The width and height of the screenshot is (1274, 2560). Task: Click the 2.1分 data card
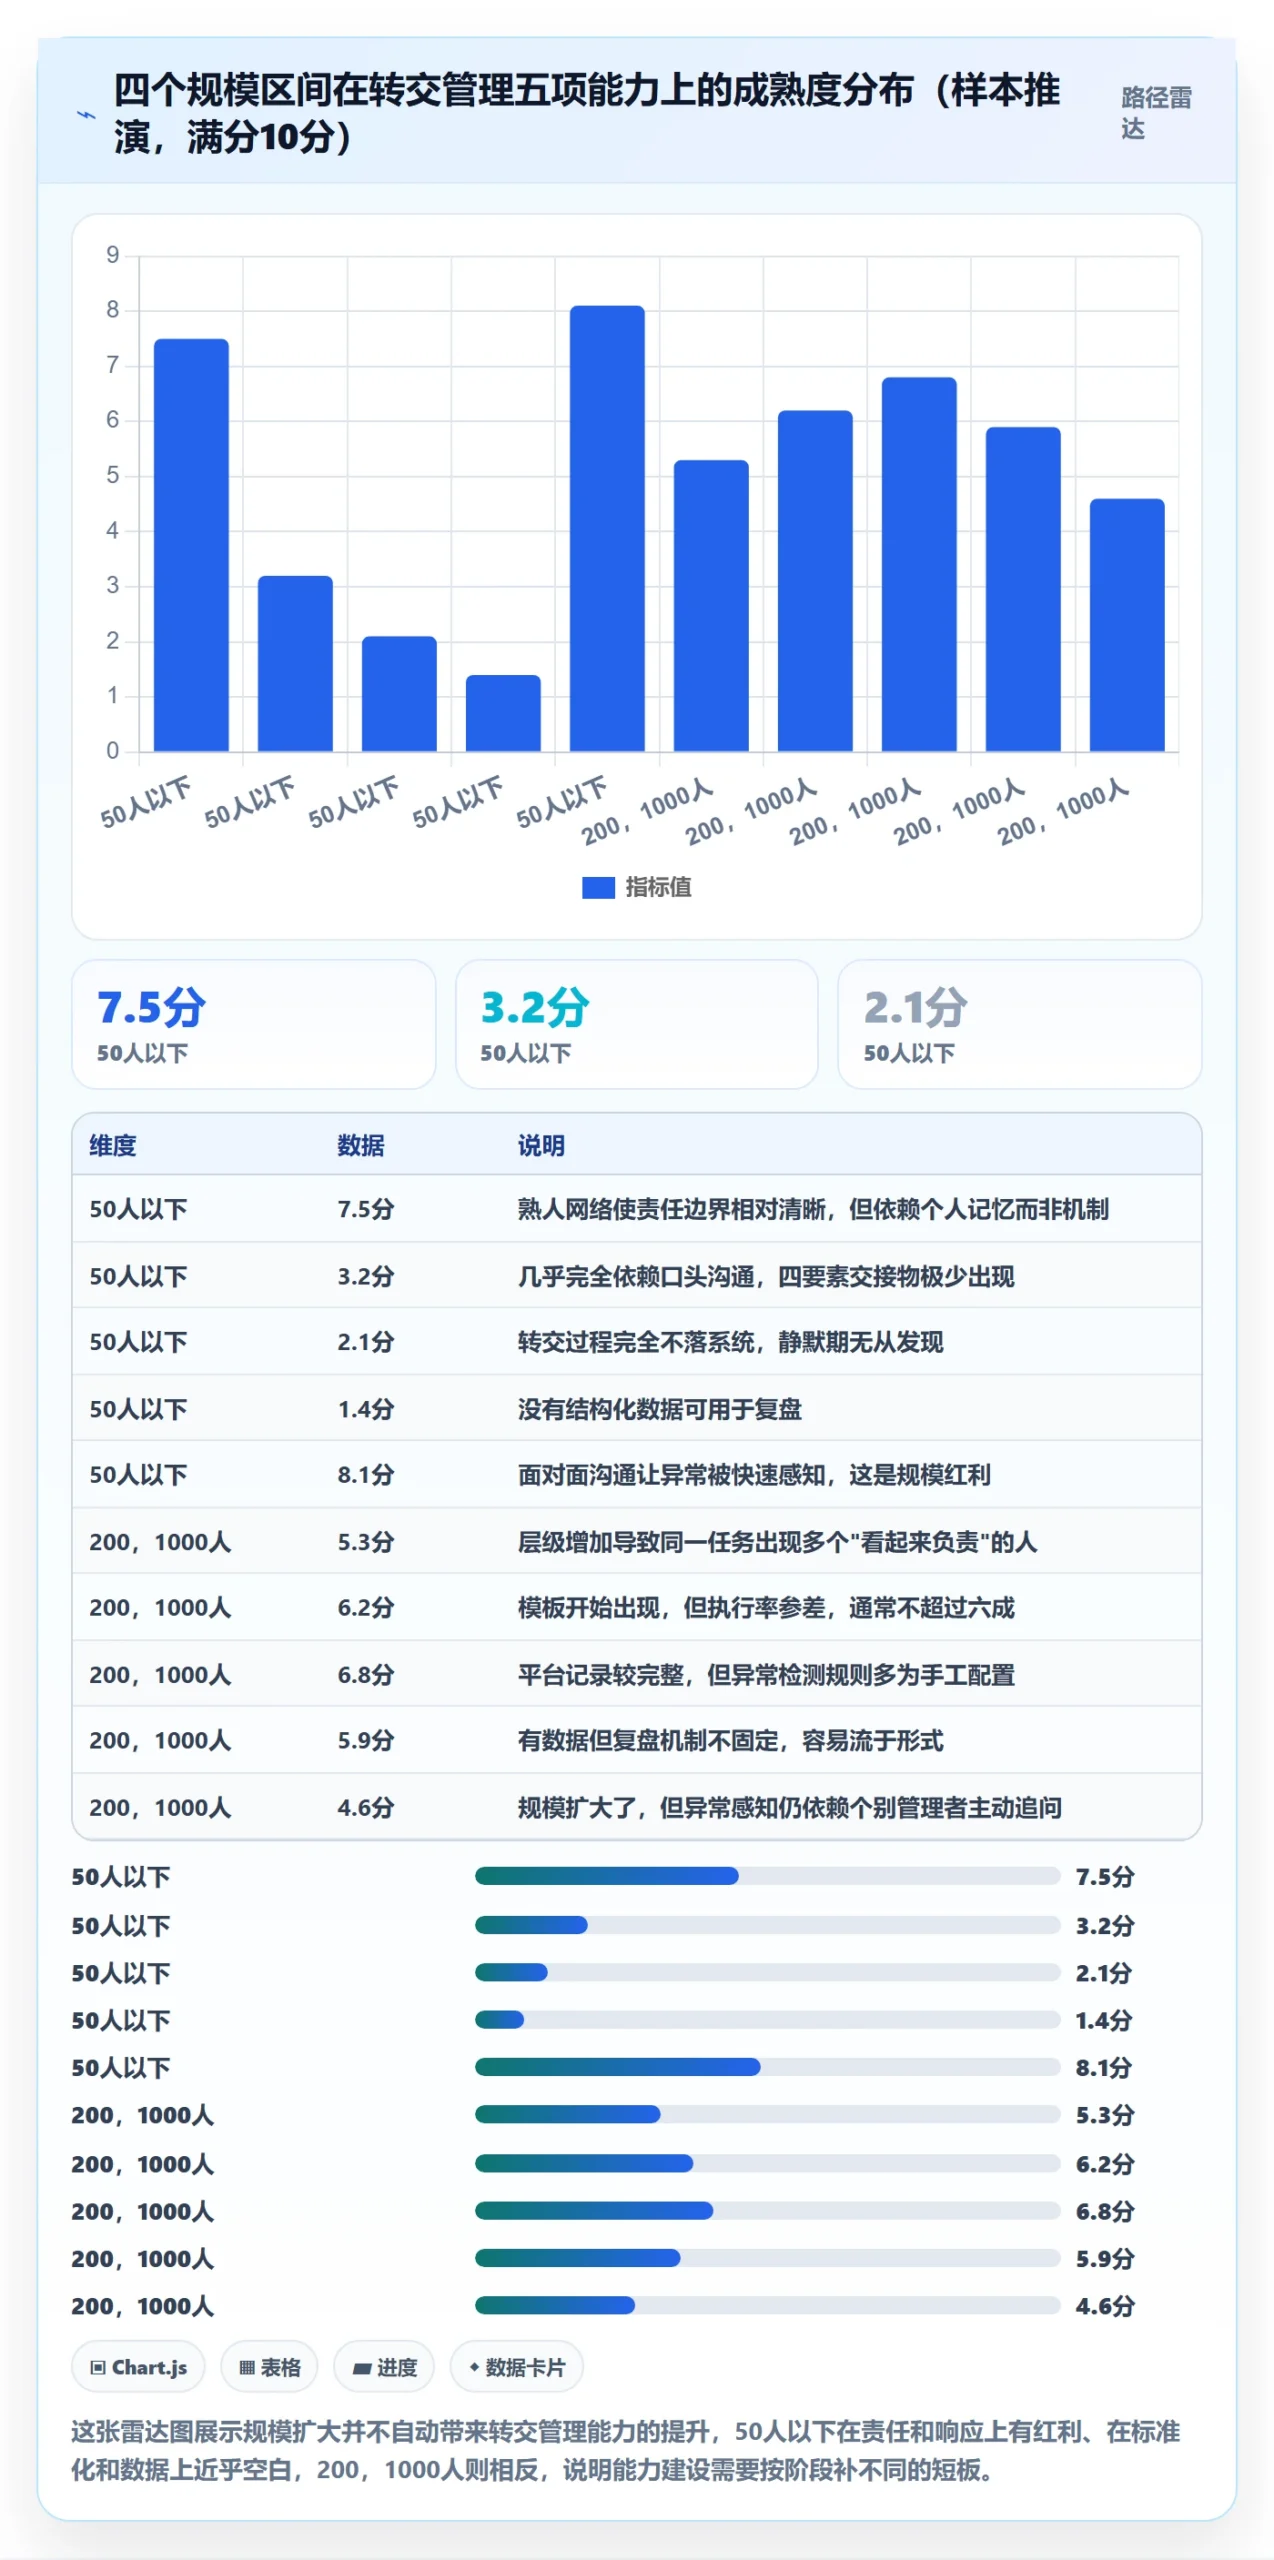[1019, 1024]
